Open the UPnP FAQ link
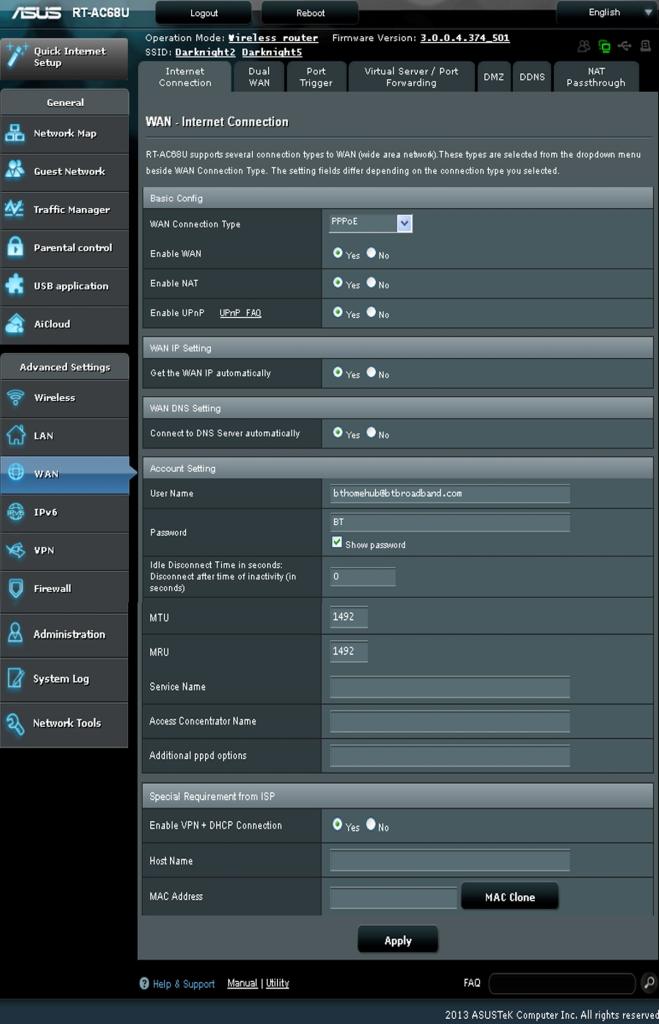 (x=240, y=314)
